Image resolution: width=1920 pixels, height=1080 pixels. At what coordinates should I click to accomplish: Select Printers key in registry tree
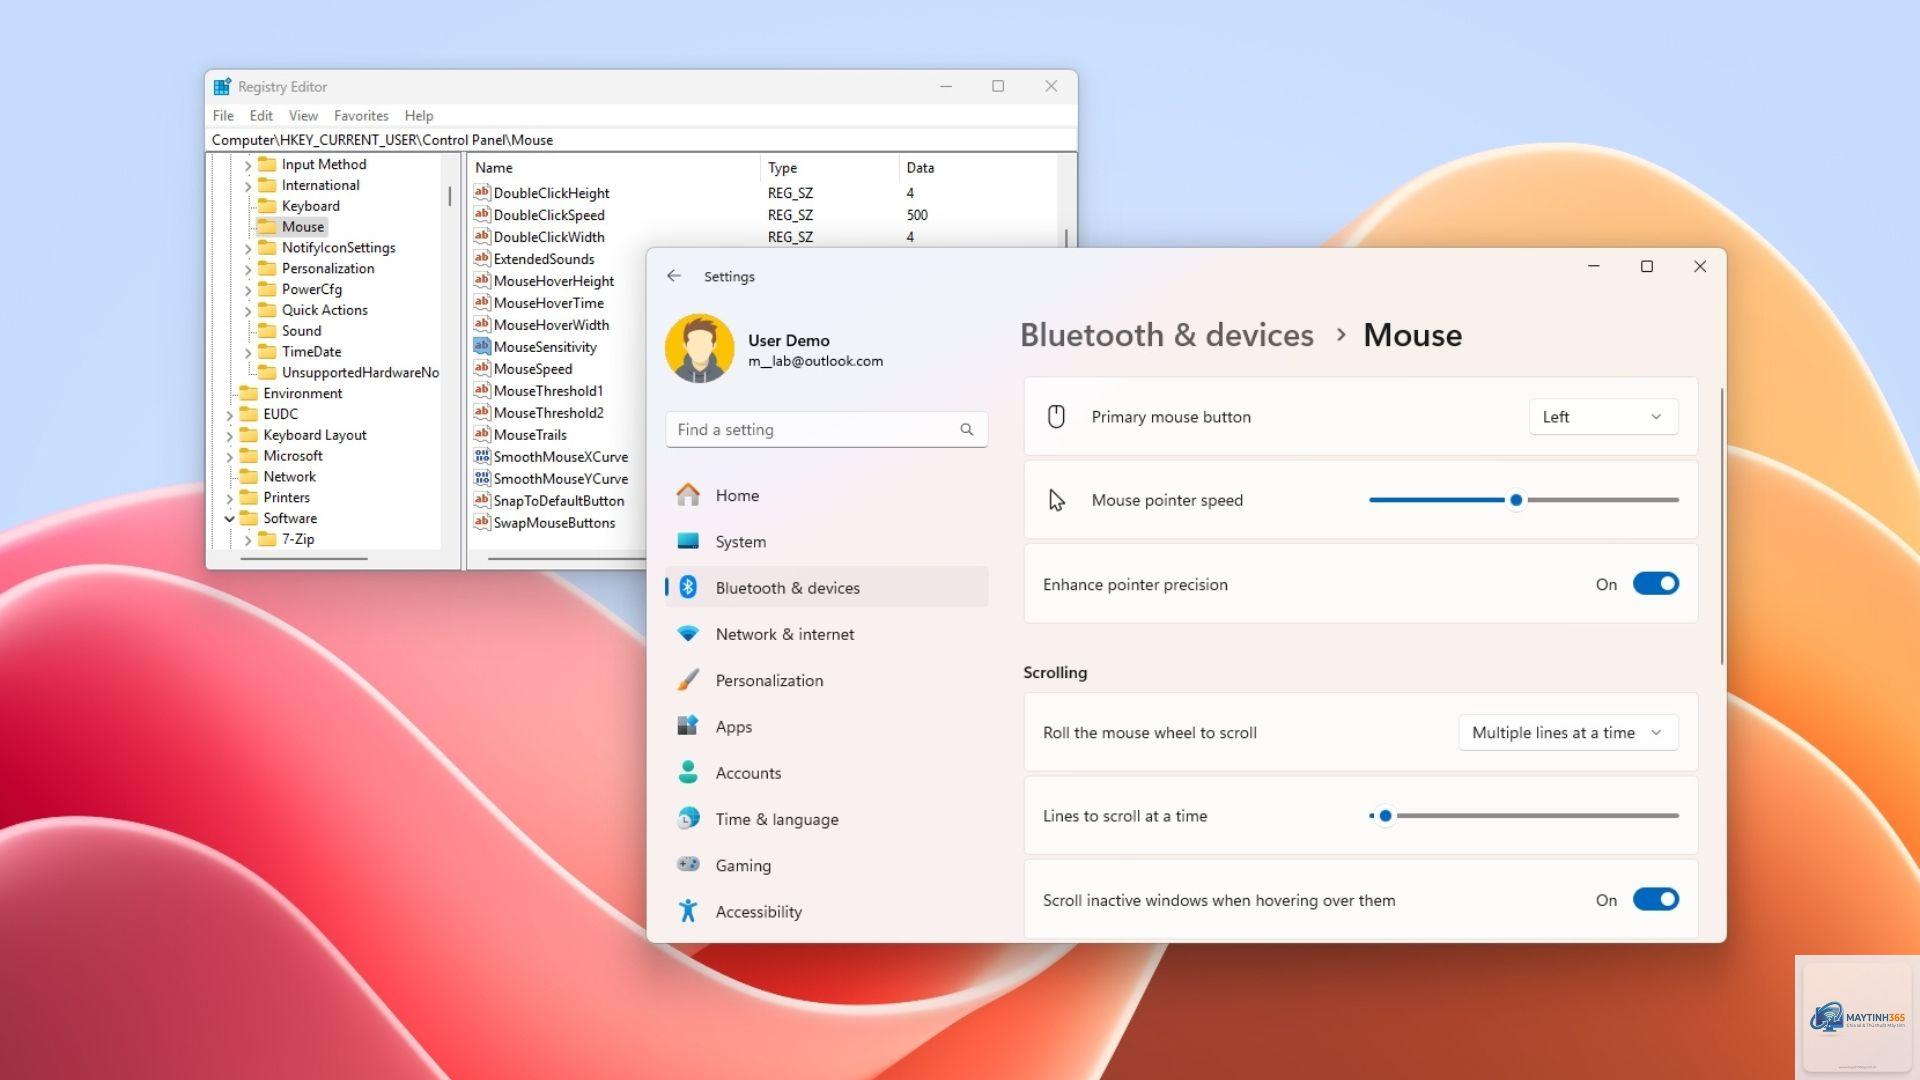[x=275, y=498]
